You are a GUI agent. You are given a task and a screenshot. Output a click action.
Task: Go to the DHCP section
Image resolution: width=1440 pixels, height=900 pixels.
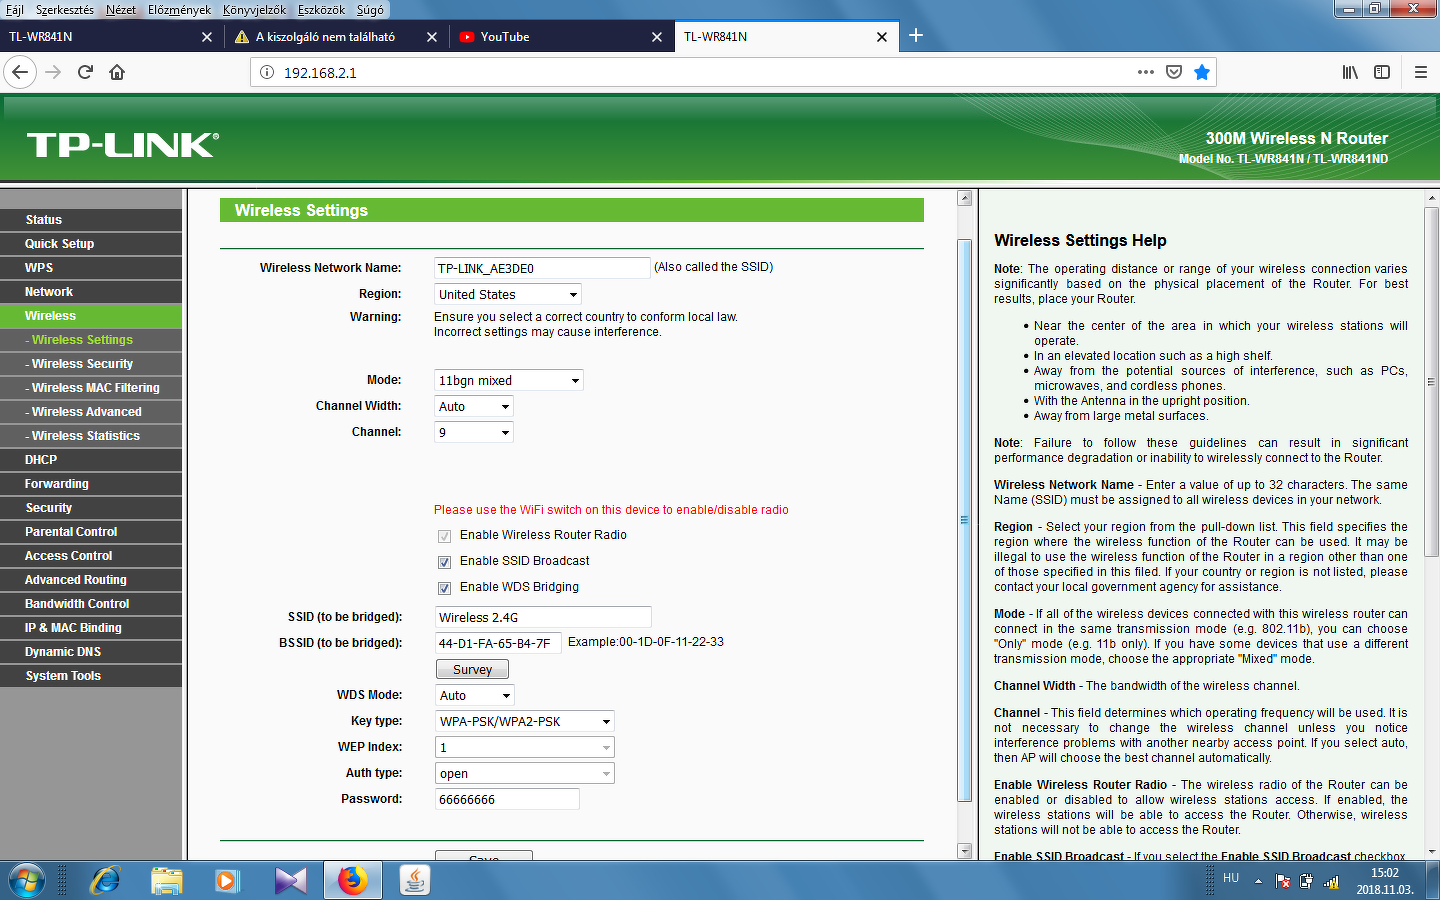[91, 460]
